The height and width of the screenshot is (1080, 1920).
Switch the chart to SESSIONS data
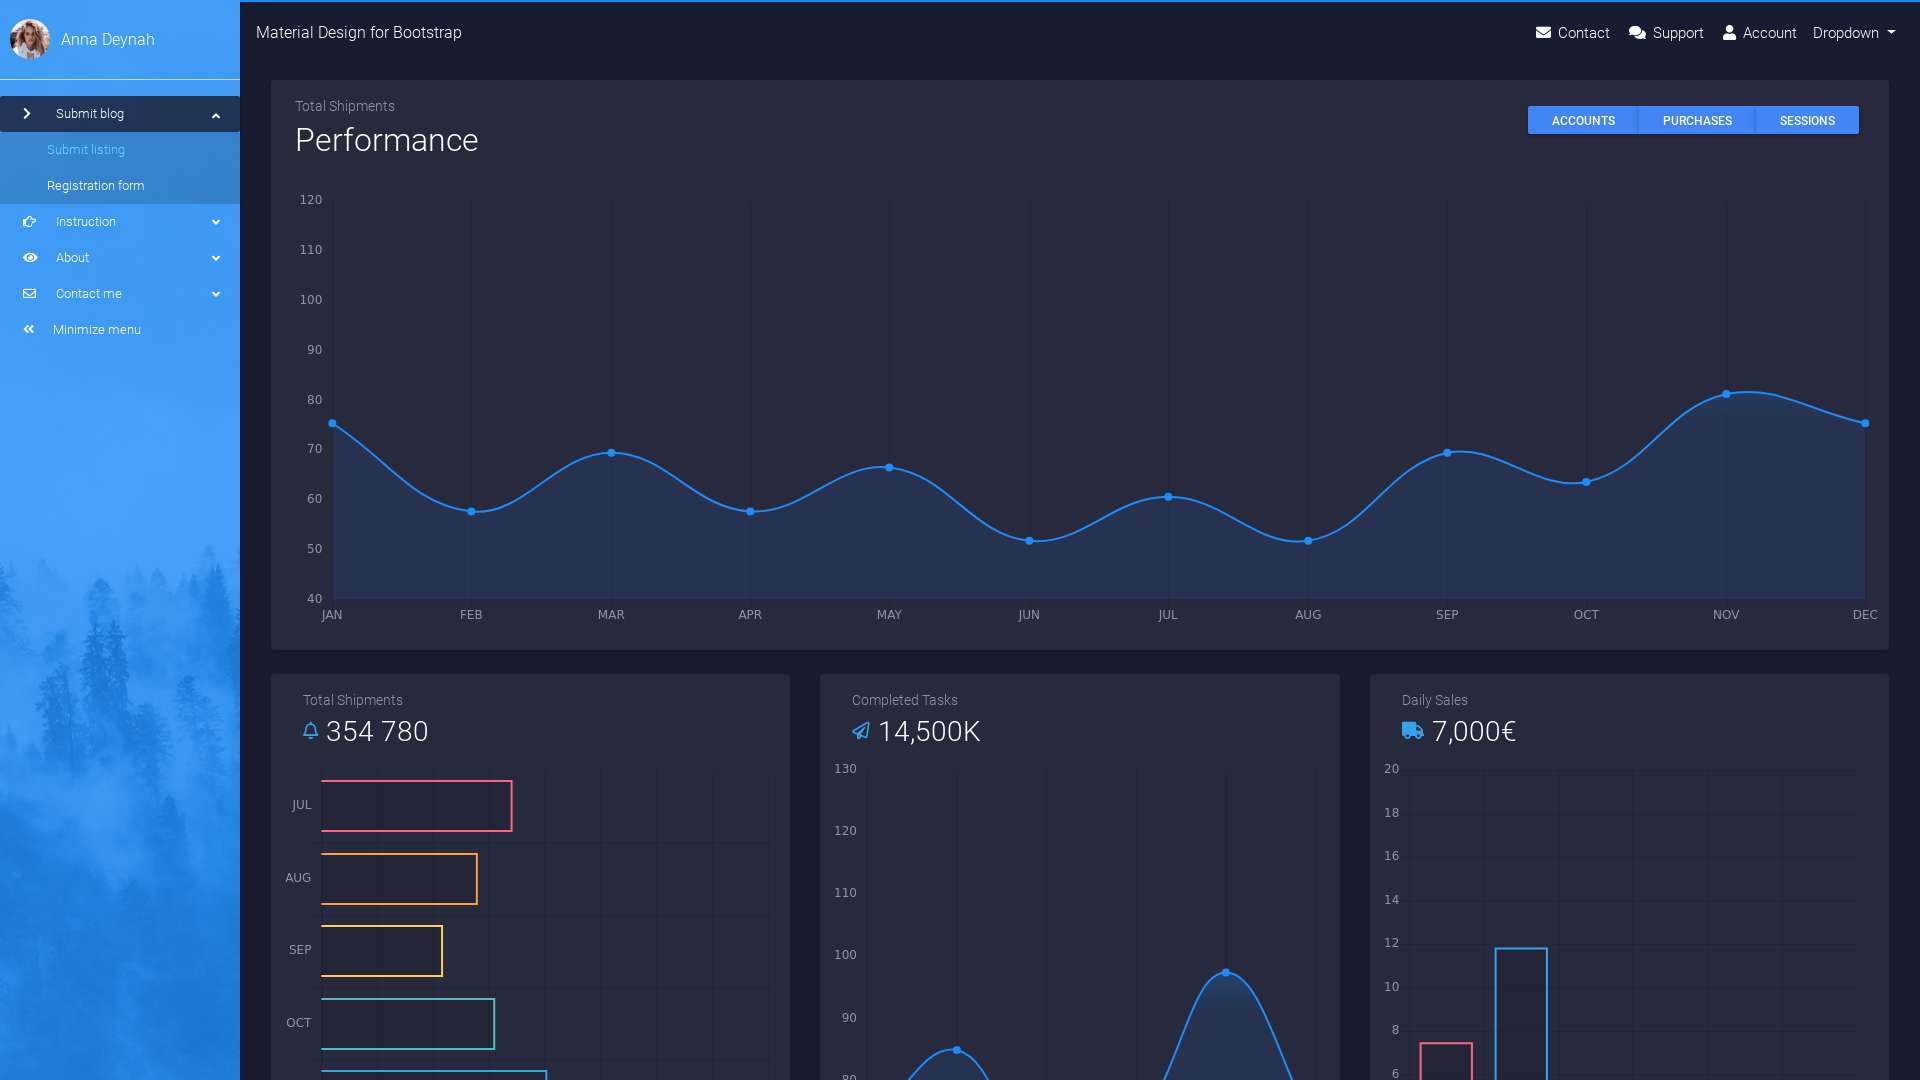tap(1806, 121)
